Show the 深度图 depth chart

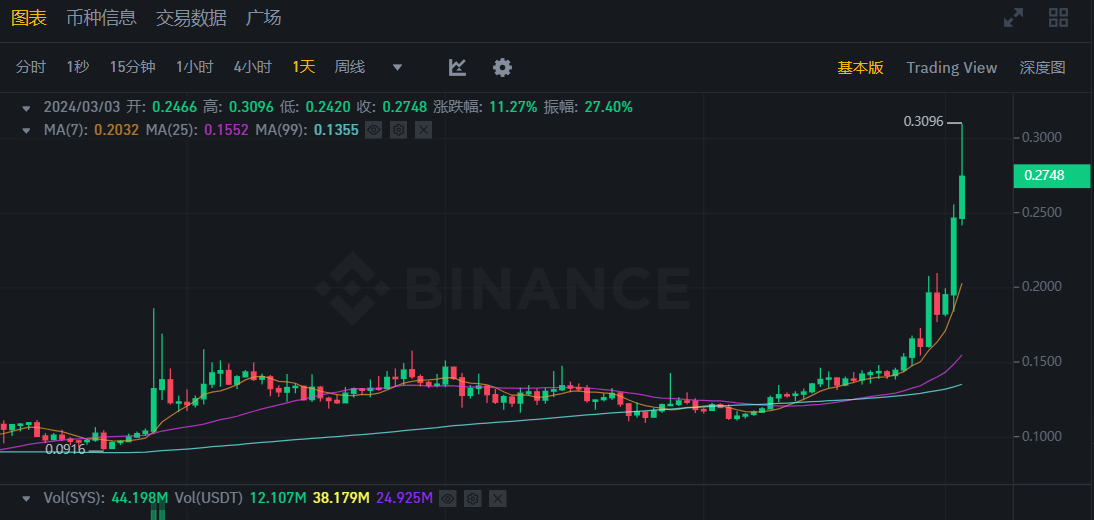[1042, 67]
